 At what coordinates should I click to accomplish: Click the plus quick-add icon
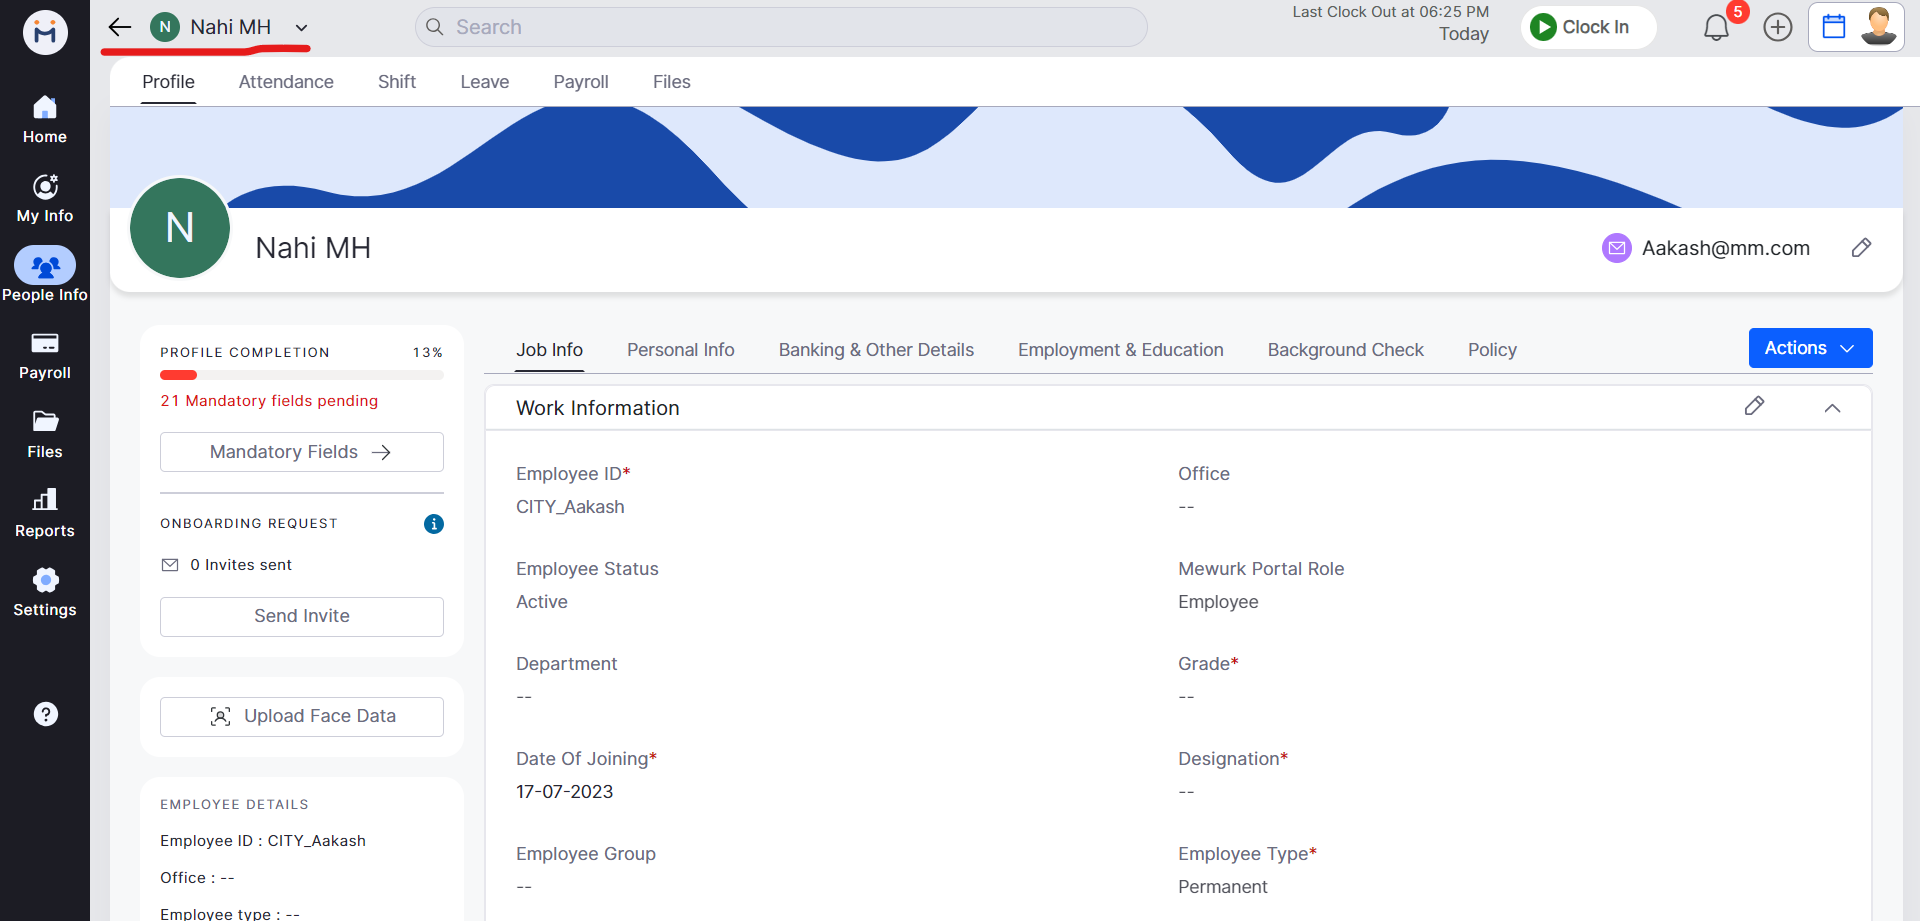(x=1777, y=28)
